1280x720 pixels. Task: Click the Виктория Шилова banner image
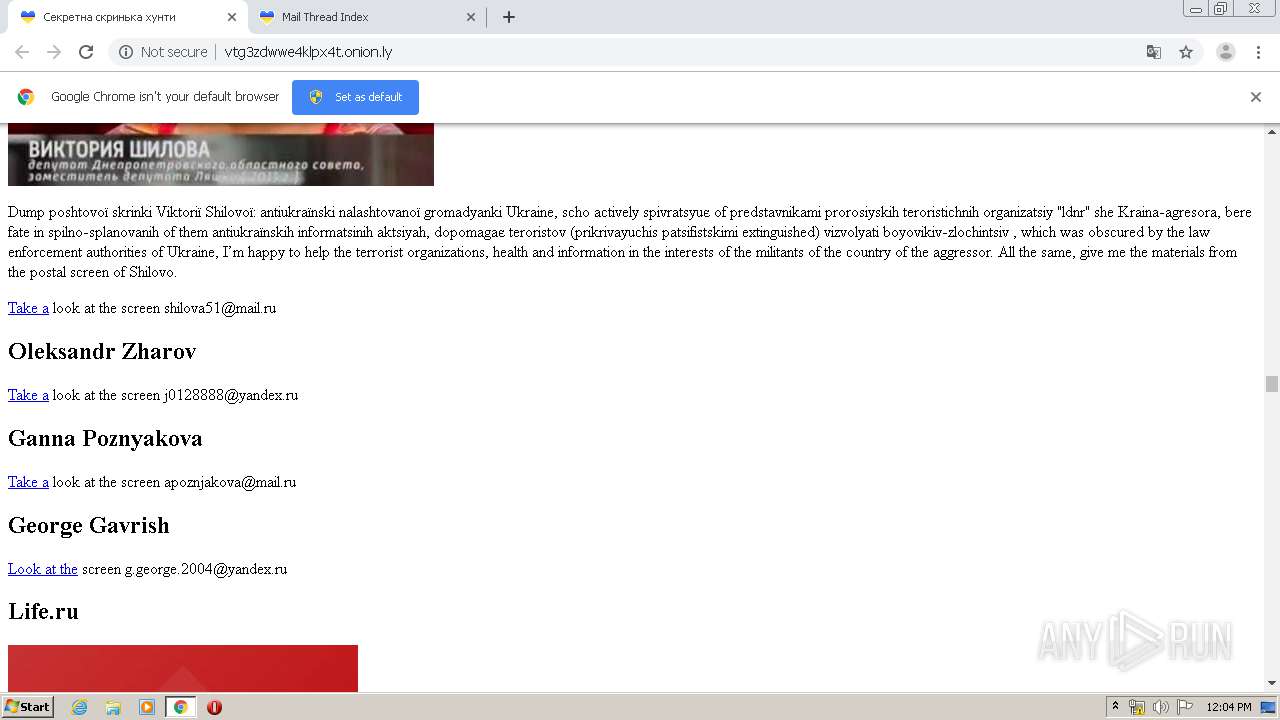pos(221,154)
